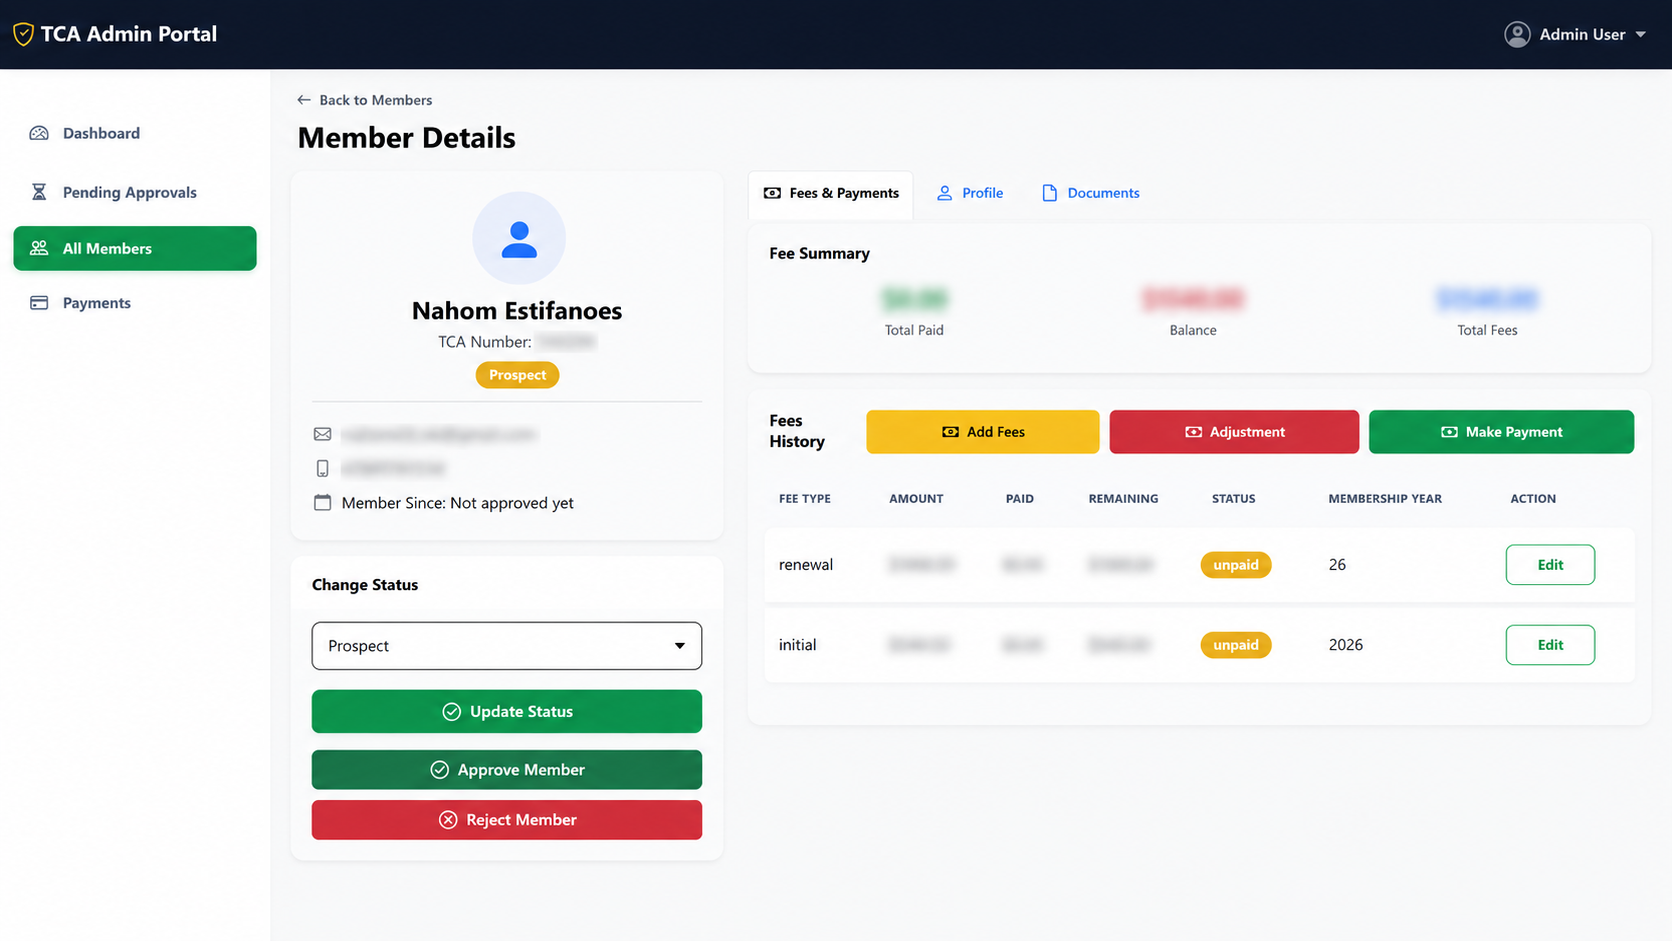Click the hourglass icon beside Pending Approvals
This screenshot has width=1672, height=941.
[39, 192]
